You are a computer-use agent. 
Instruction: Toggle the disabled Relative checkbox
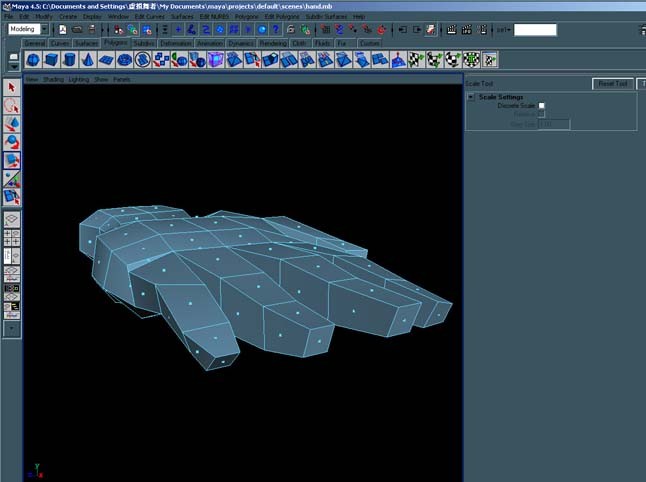point(541,114)
